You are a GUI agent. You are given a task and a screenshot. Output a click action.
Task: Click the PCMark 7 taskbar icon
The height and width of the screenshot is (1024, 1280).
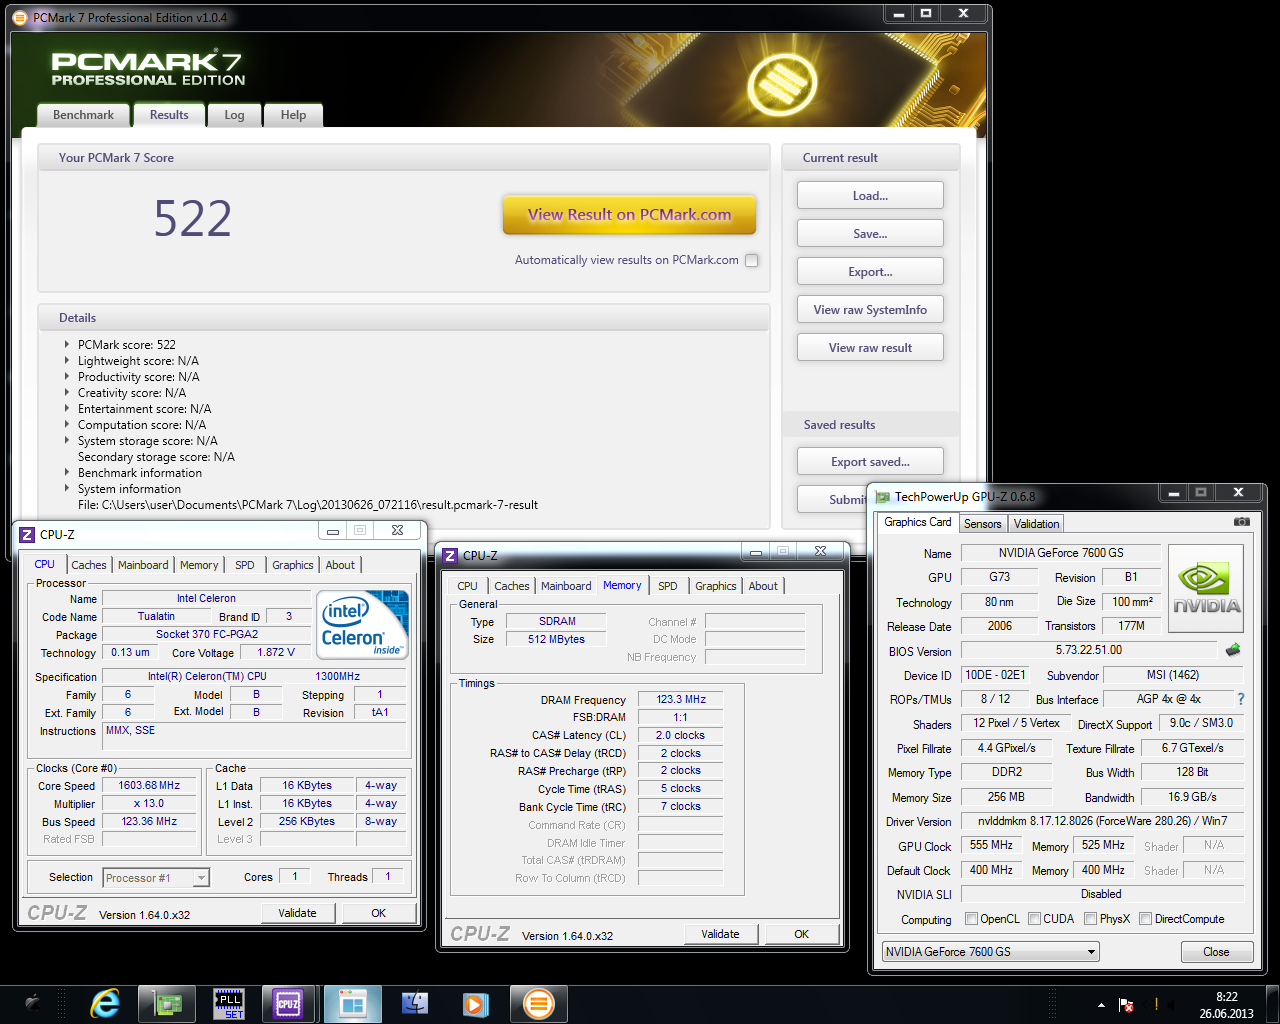(539, 1003)
